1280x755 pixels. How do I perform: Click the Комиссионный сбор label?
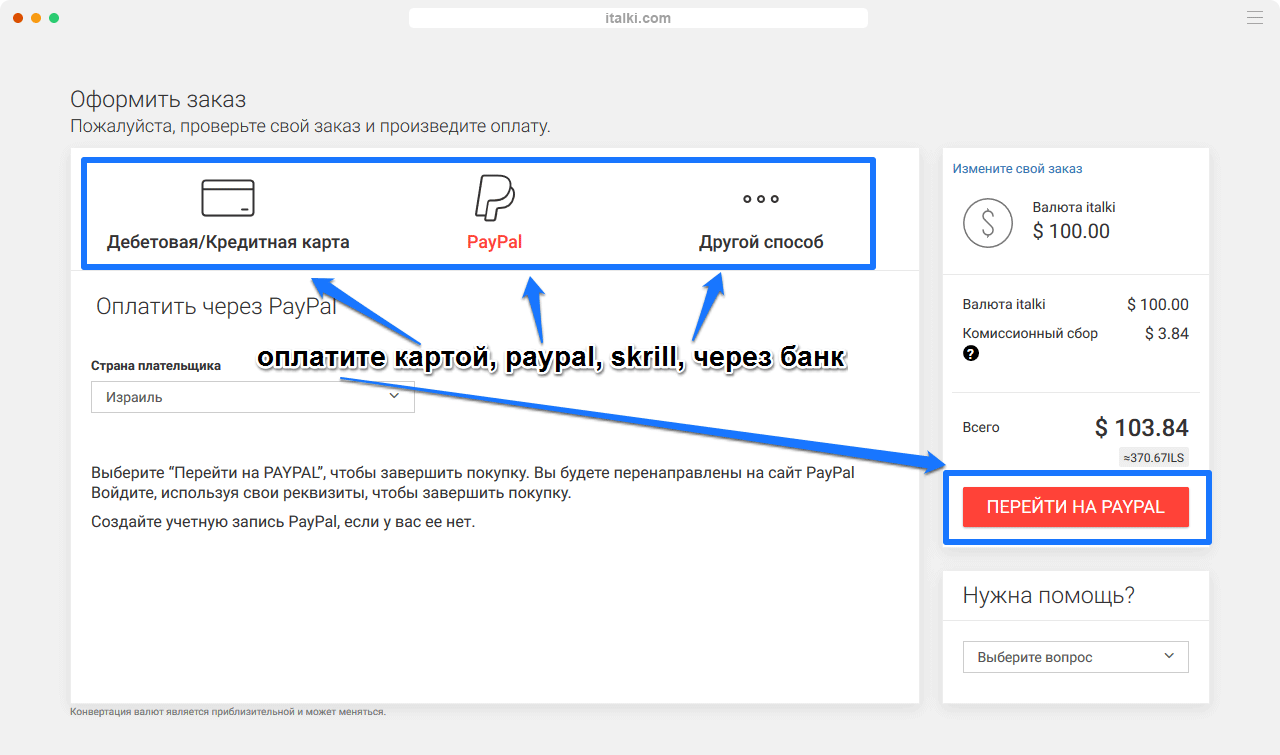[1030, 334]
